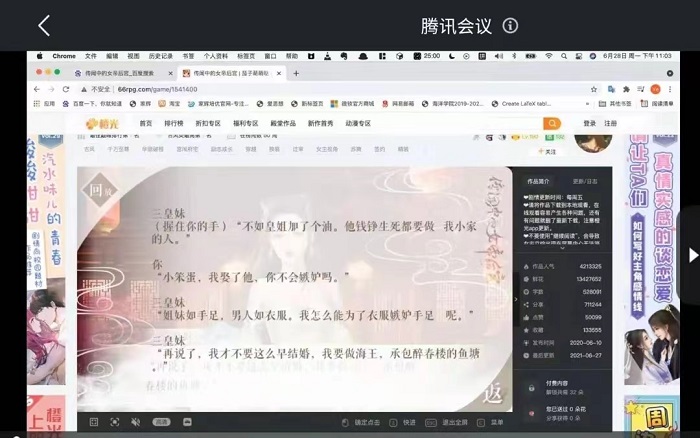Tap the back arrow in Tencent Meeting header
Screen dimensions: 700x438
coord(44,25)
